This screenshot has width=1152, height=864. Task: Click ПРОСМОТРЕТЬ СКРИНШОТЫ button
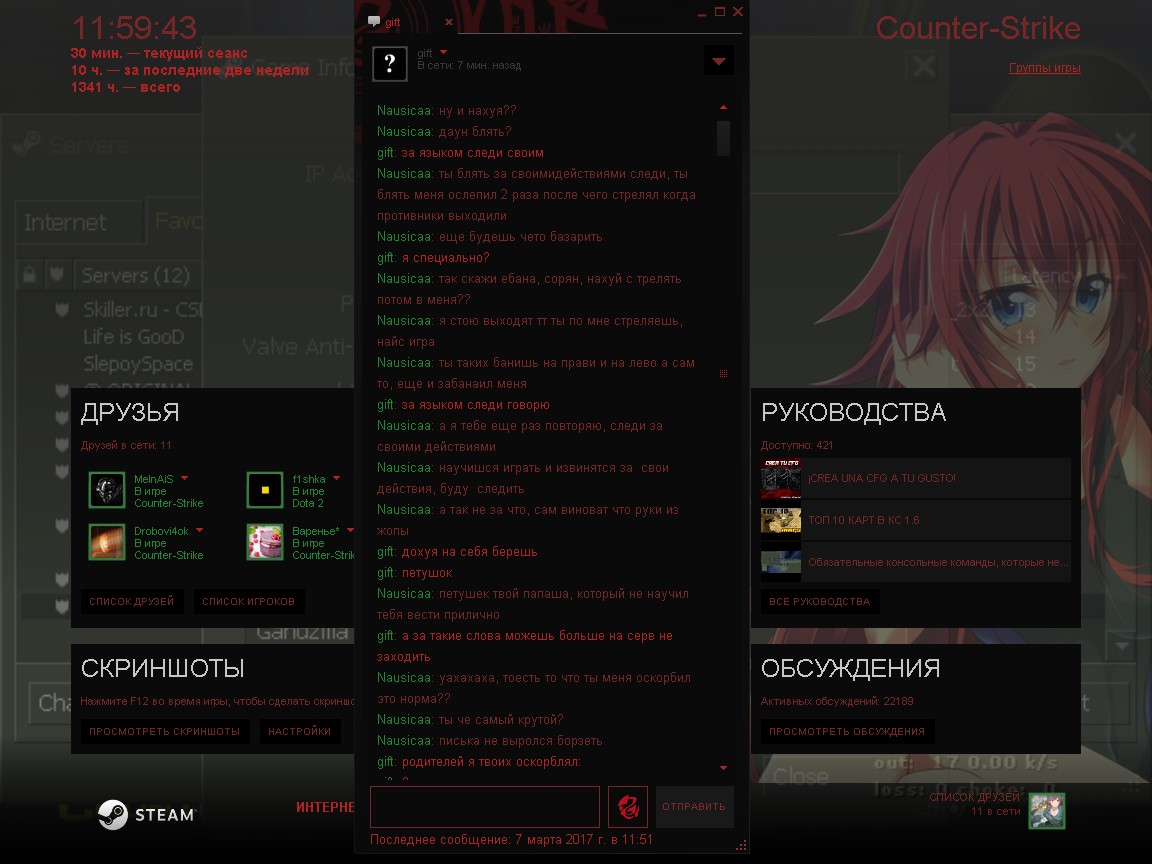pos(165,732)
